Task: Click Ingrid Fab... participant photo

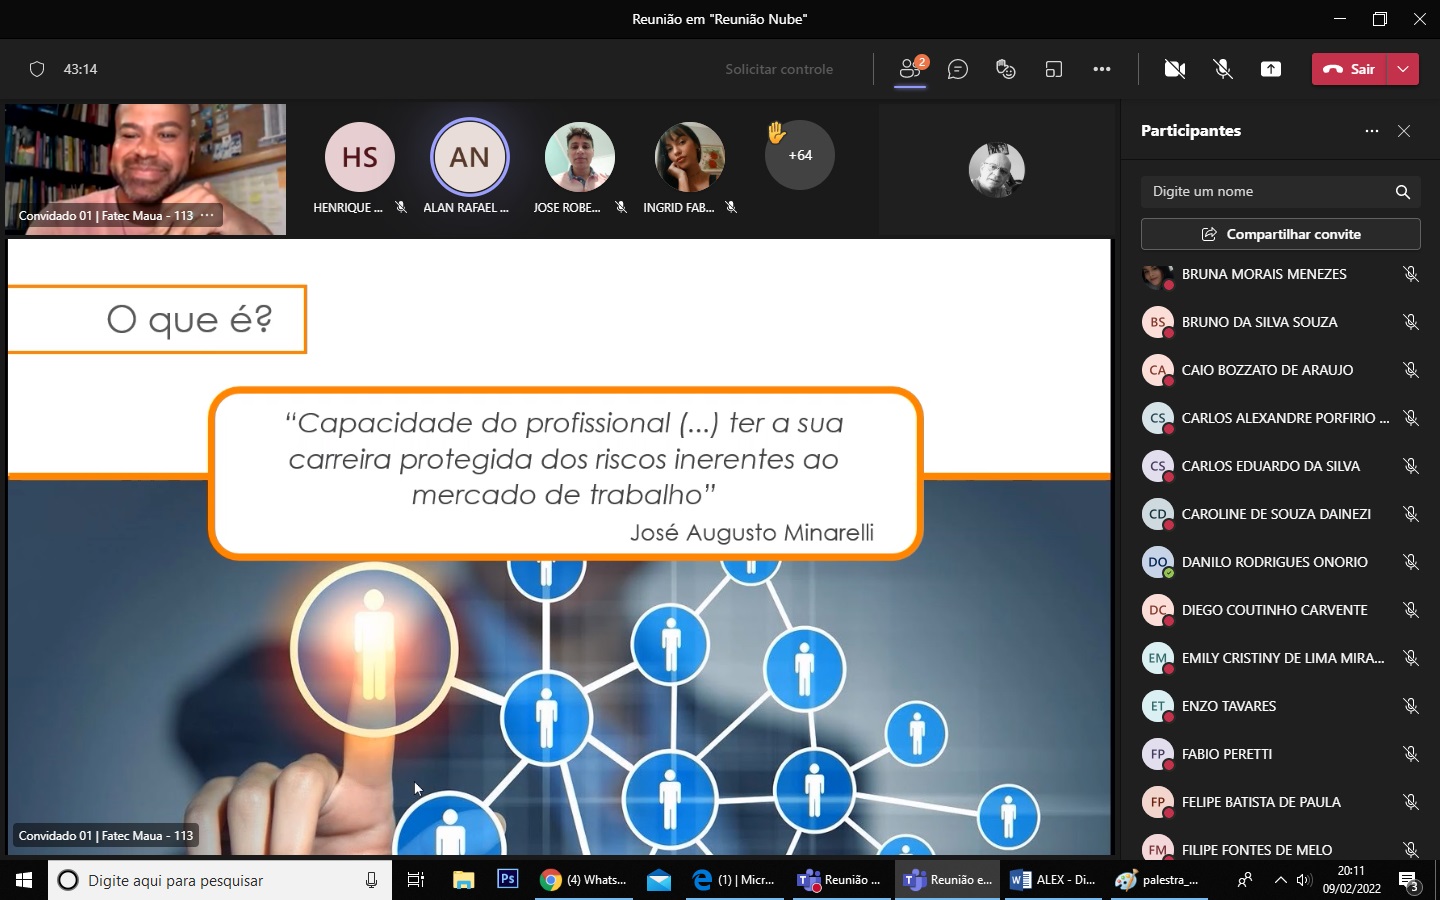Action: click(690, 157)
